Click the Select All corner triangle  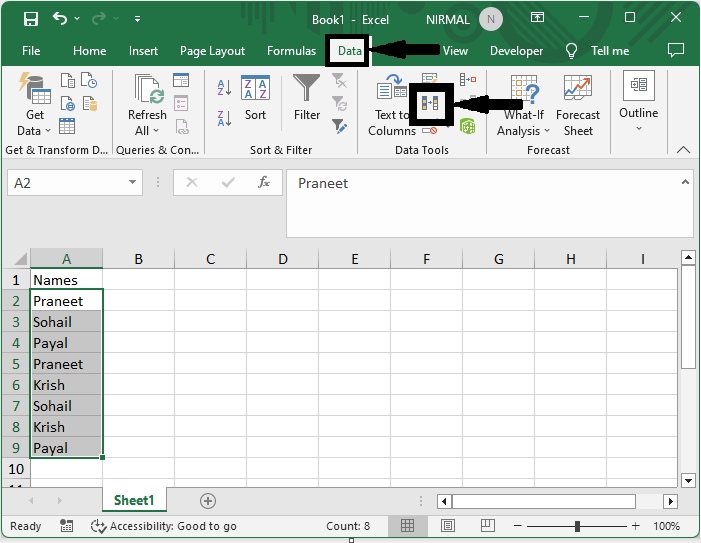21,259
